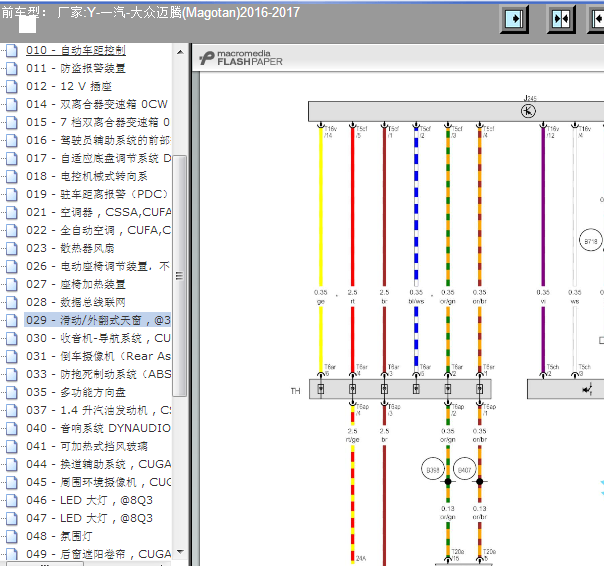This screenshot has width=604, height=566.
Task: Open 049 - 后窗遮阳卷帘 CUGA entry
Action: (x=98, y=554)
